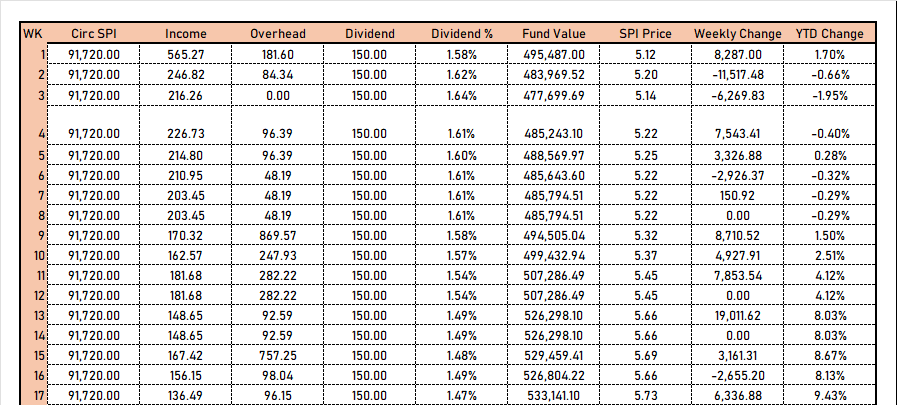The image size is (897, 405).
Task: Click the WK column header
Action: 31,34
